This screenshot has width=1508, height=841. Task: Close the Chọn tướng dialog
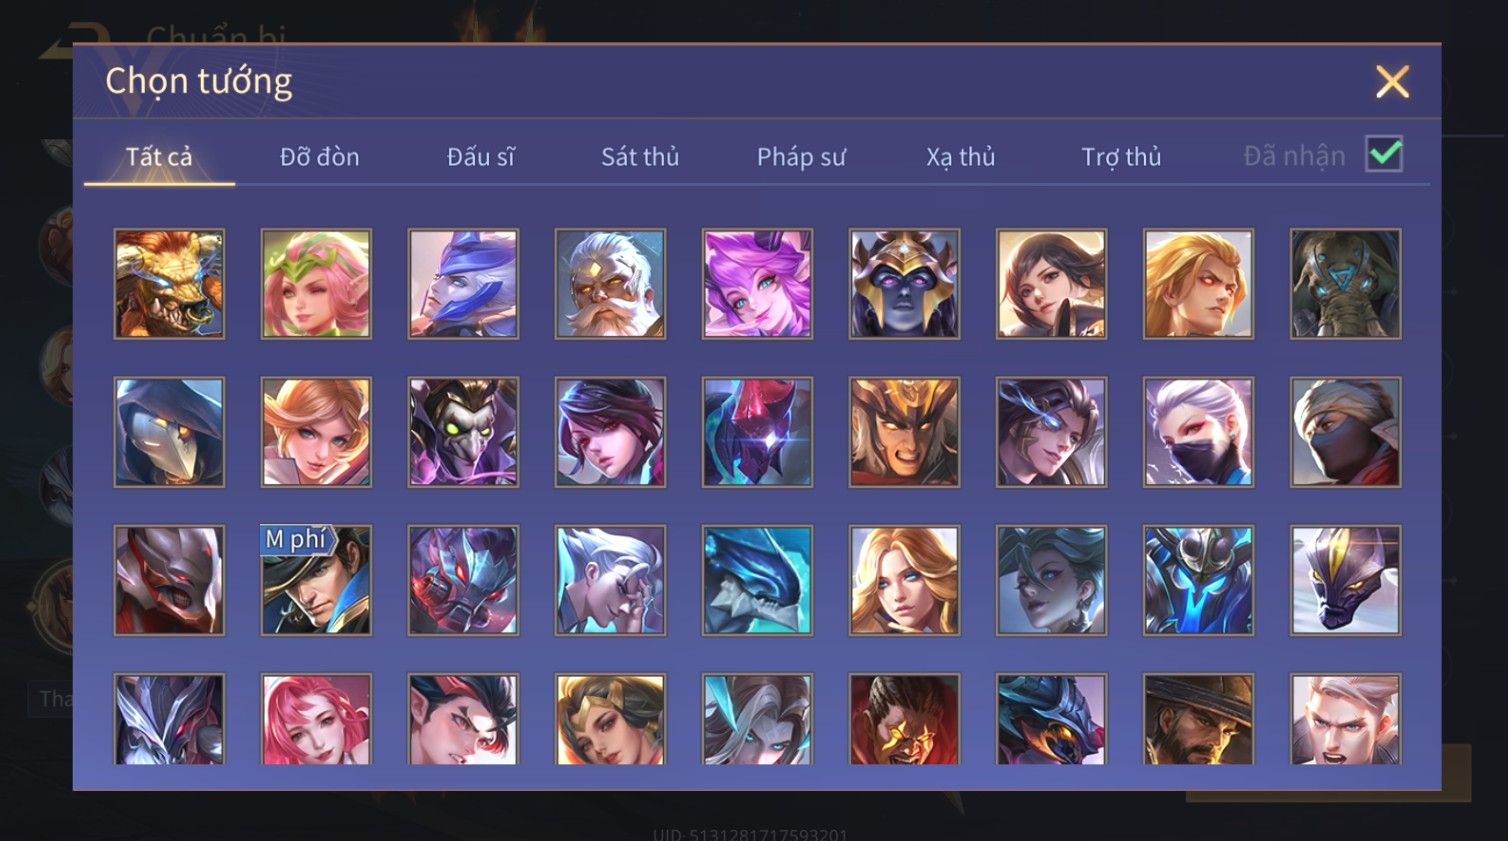tap(1392, 81)
